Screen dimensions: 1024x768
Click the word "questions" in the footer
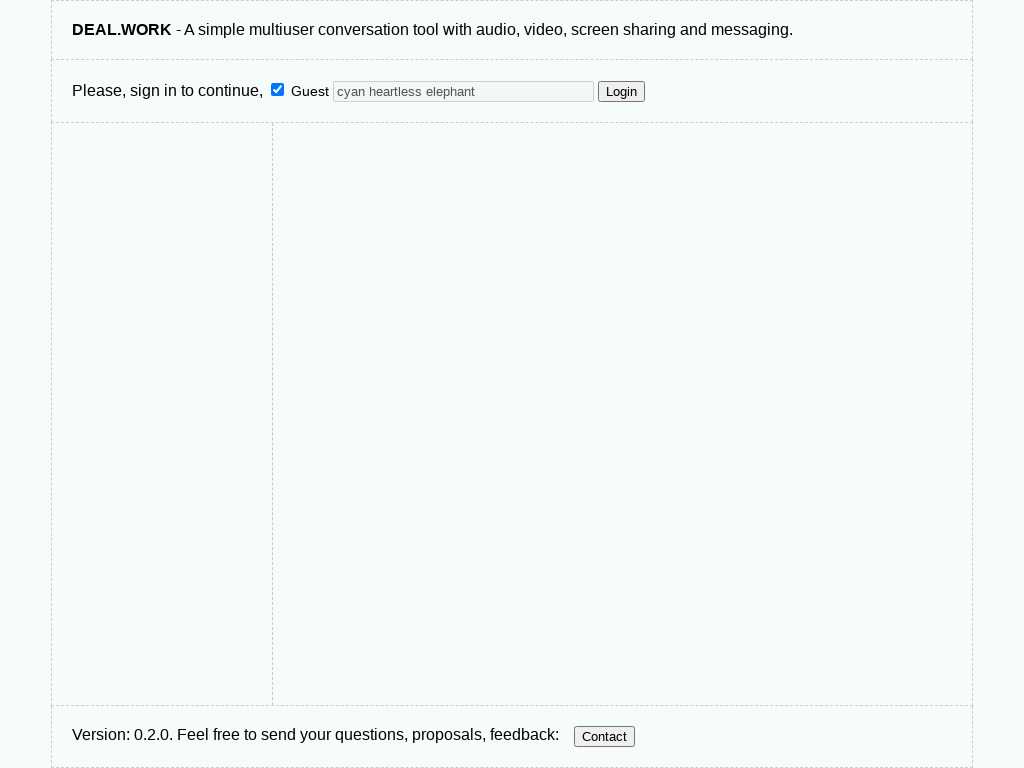[369, 735]
